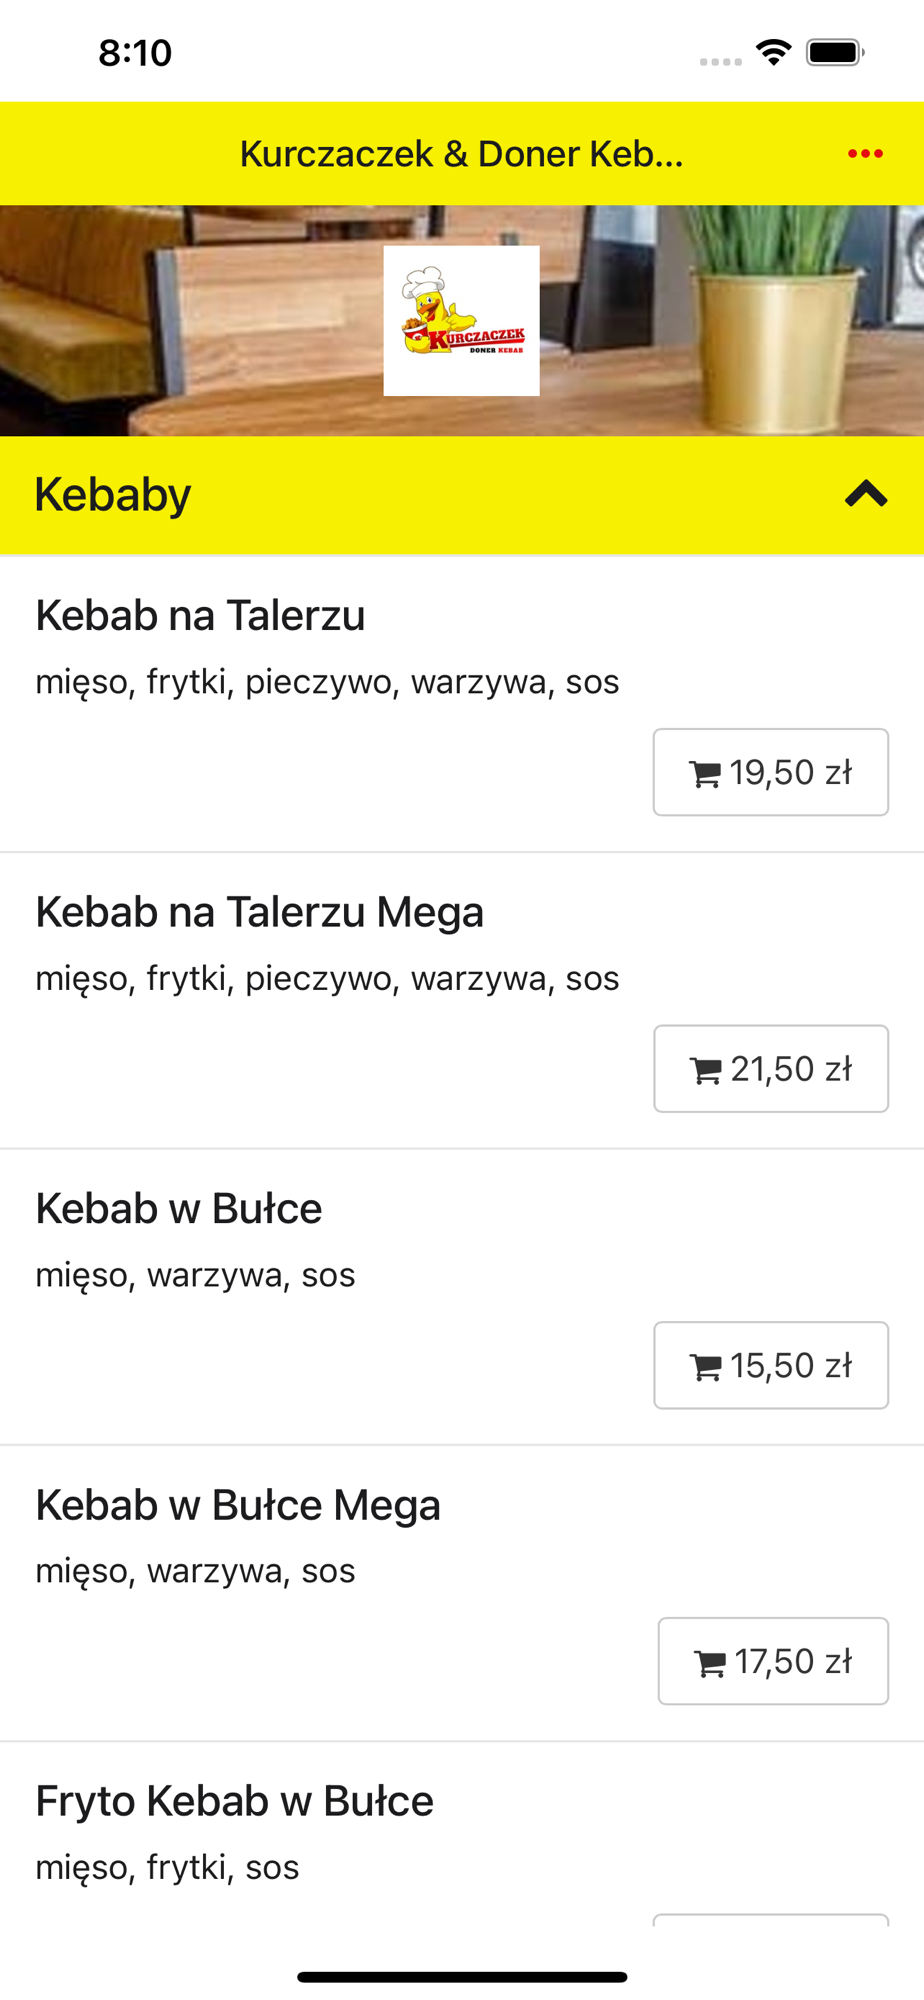This screenshot has height=2000, width=924.
Task: Click cart icon beside 15,50 zł
Action: 706,1367
